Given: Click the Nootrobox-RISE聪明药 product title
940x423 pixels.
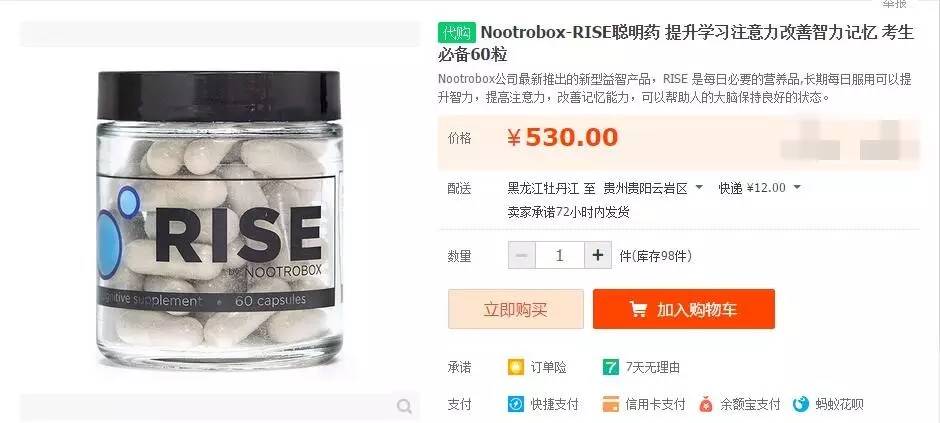Looking at the screenshot, I should click(676, 43).
